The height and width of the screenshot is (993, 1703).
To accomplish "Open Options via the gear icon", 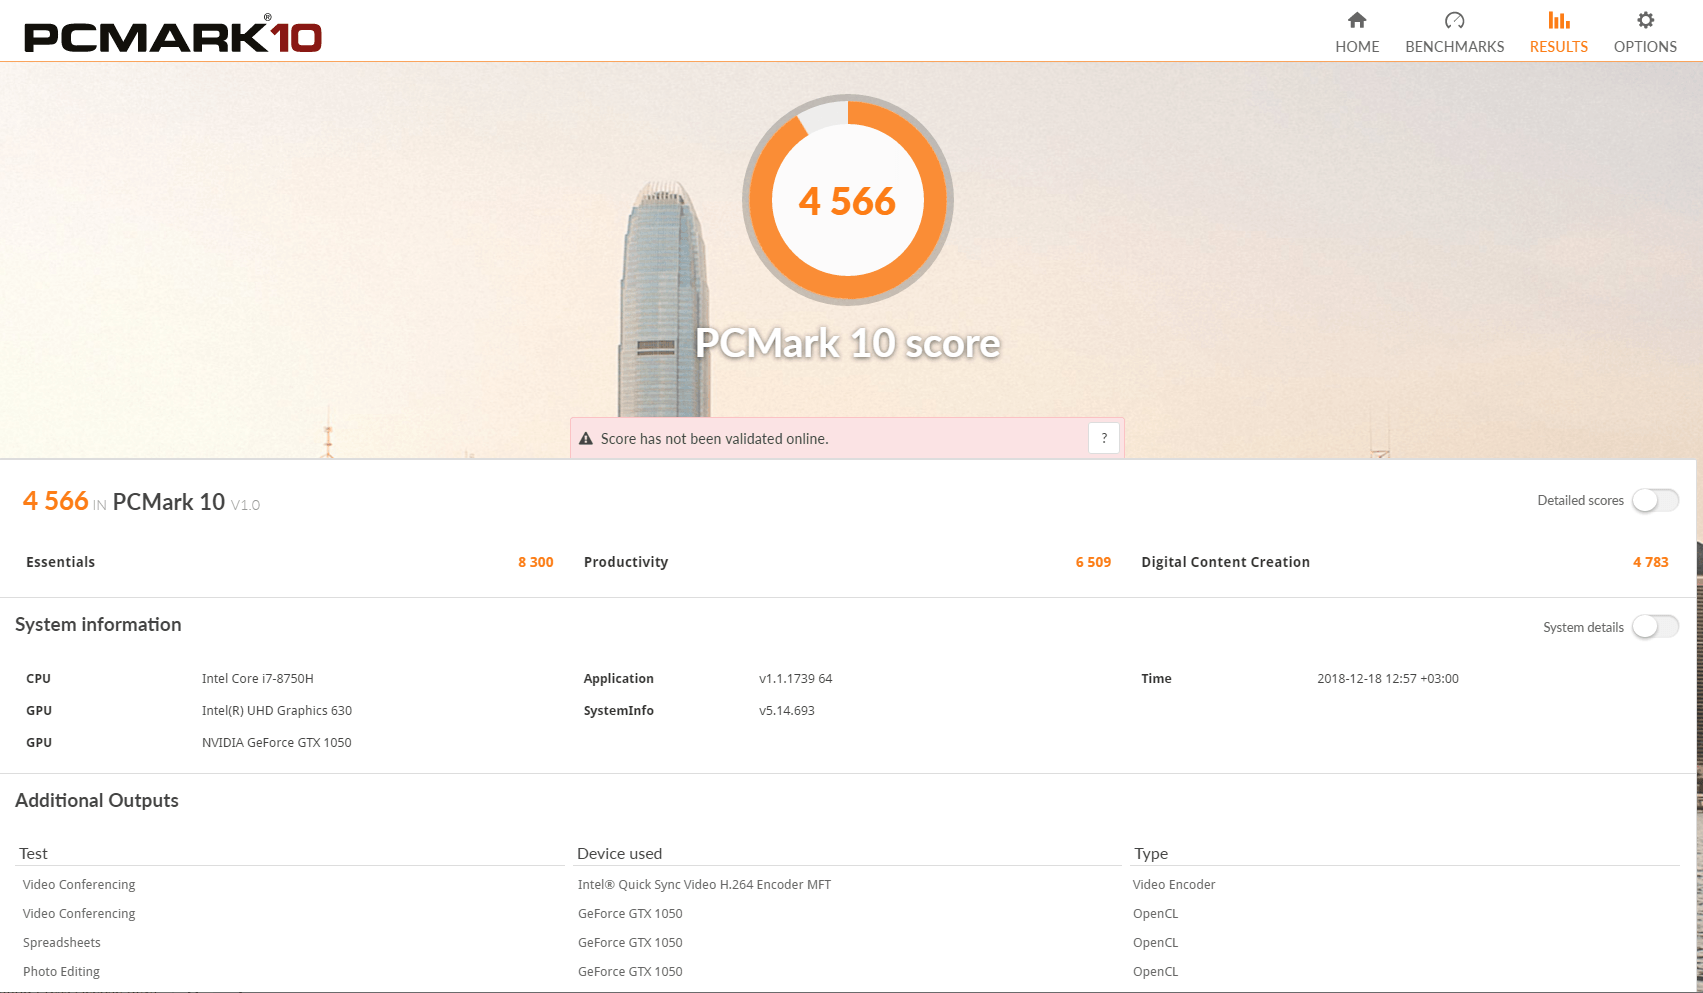I will [1645, 20].
